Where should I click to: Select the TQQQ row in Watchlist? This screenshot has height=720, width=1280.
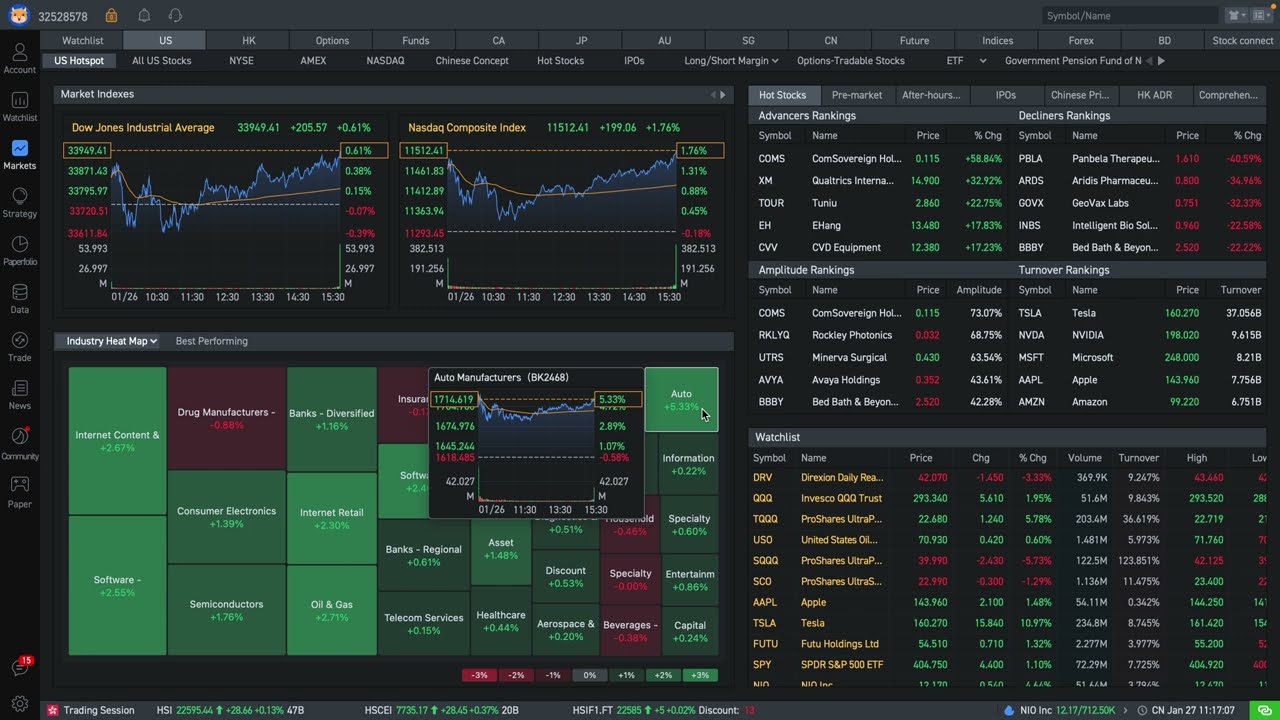[1008, 519]
